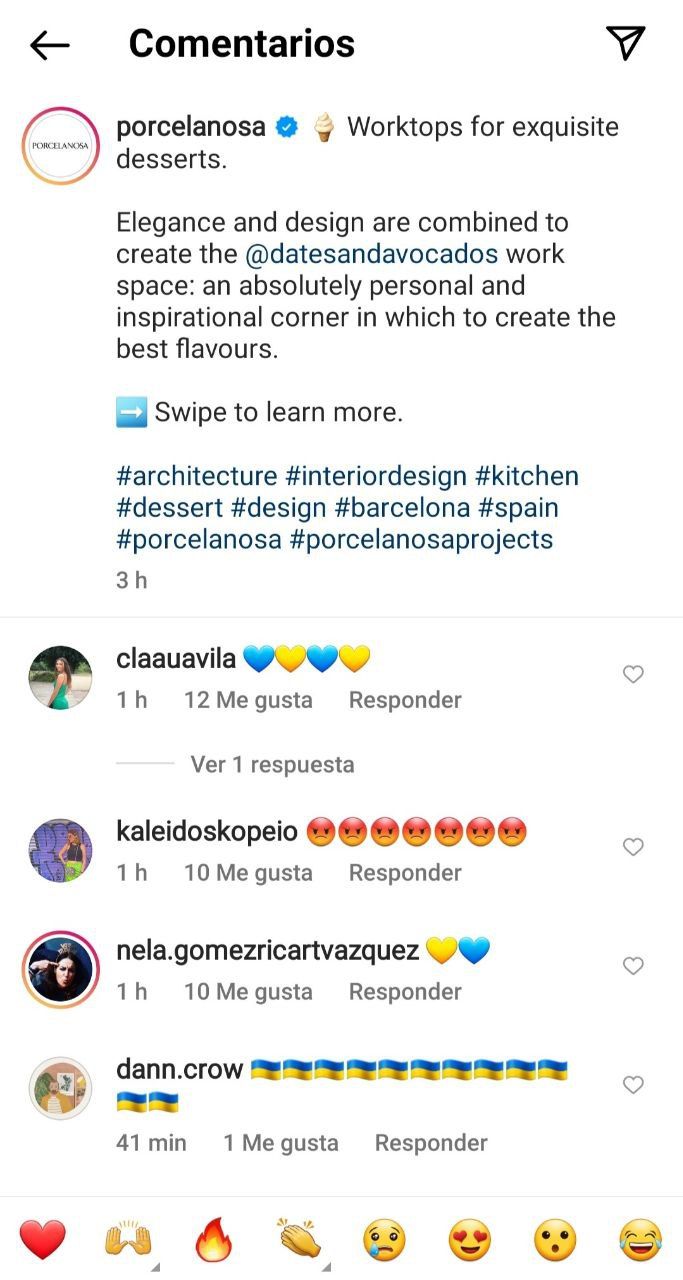The height and width of the screenshot is (1280, 683).
Task: Expand 'Ver 1 respuesta' replies
Action: click(x=272, y=764)
